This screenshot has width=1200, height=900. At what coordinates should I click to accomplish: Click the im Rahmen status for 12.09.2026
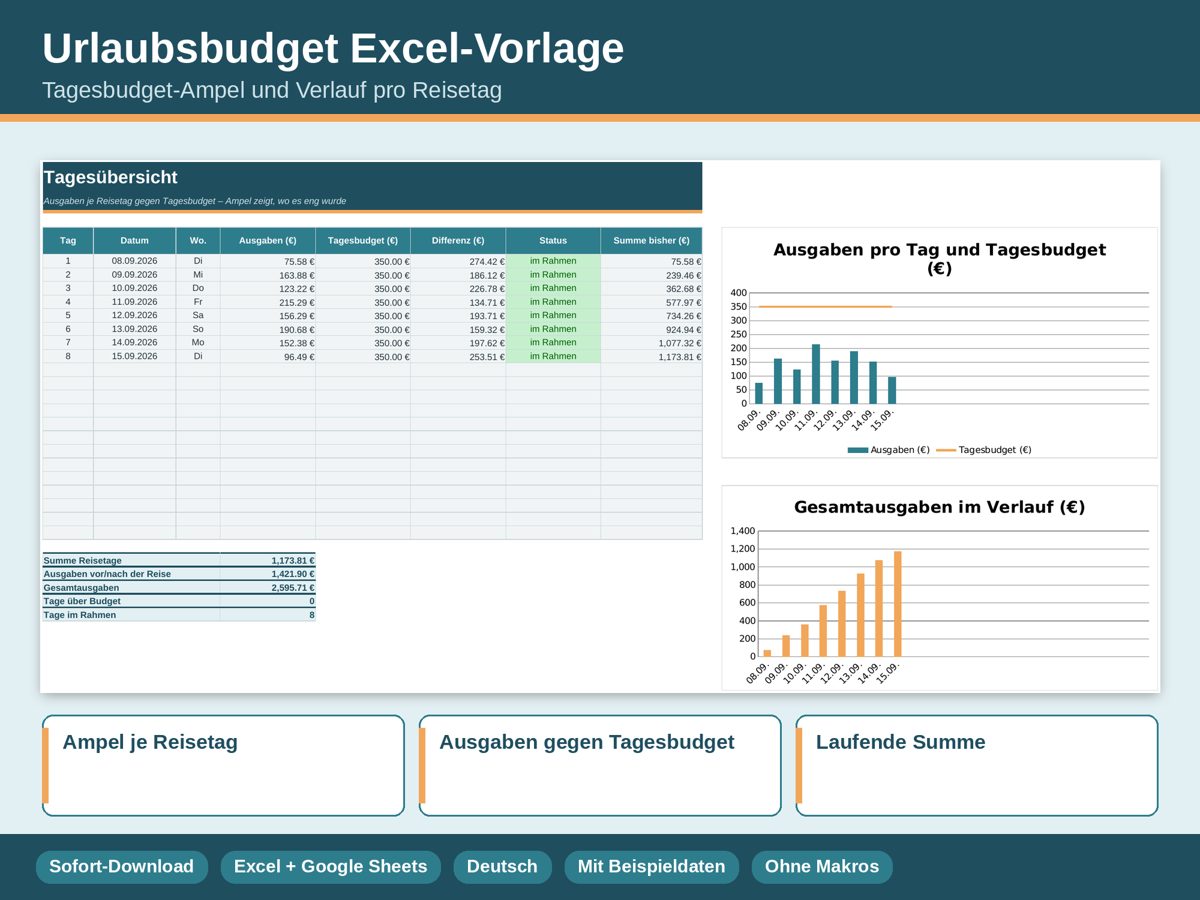click(x=553, y=315)
